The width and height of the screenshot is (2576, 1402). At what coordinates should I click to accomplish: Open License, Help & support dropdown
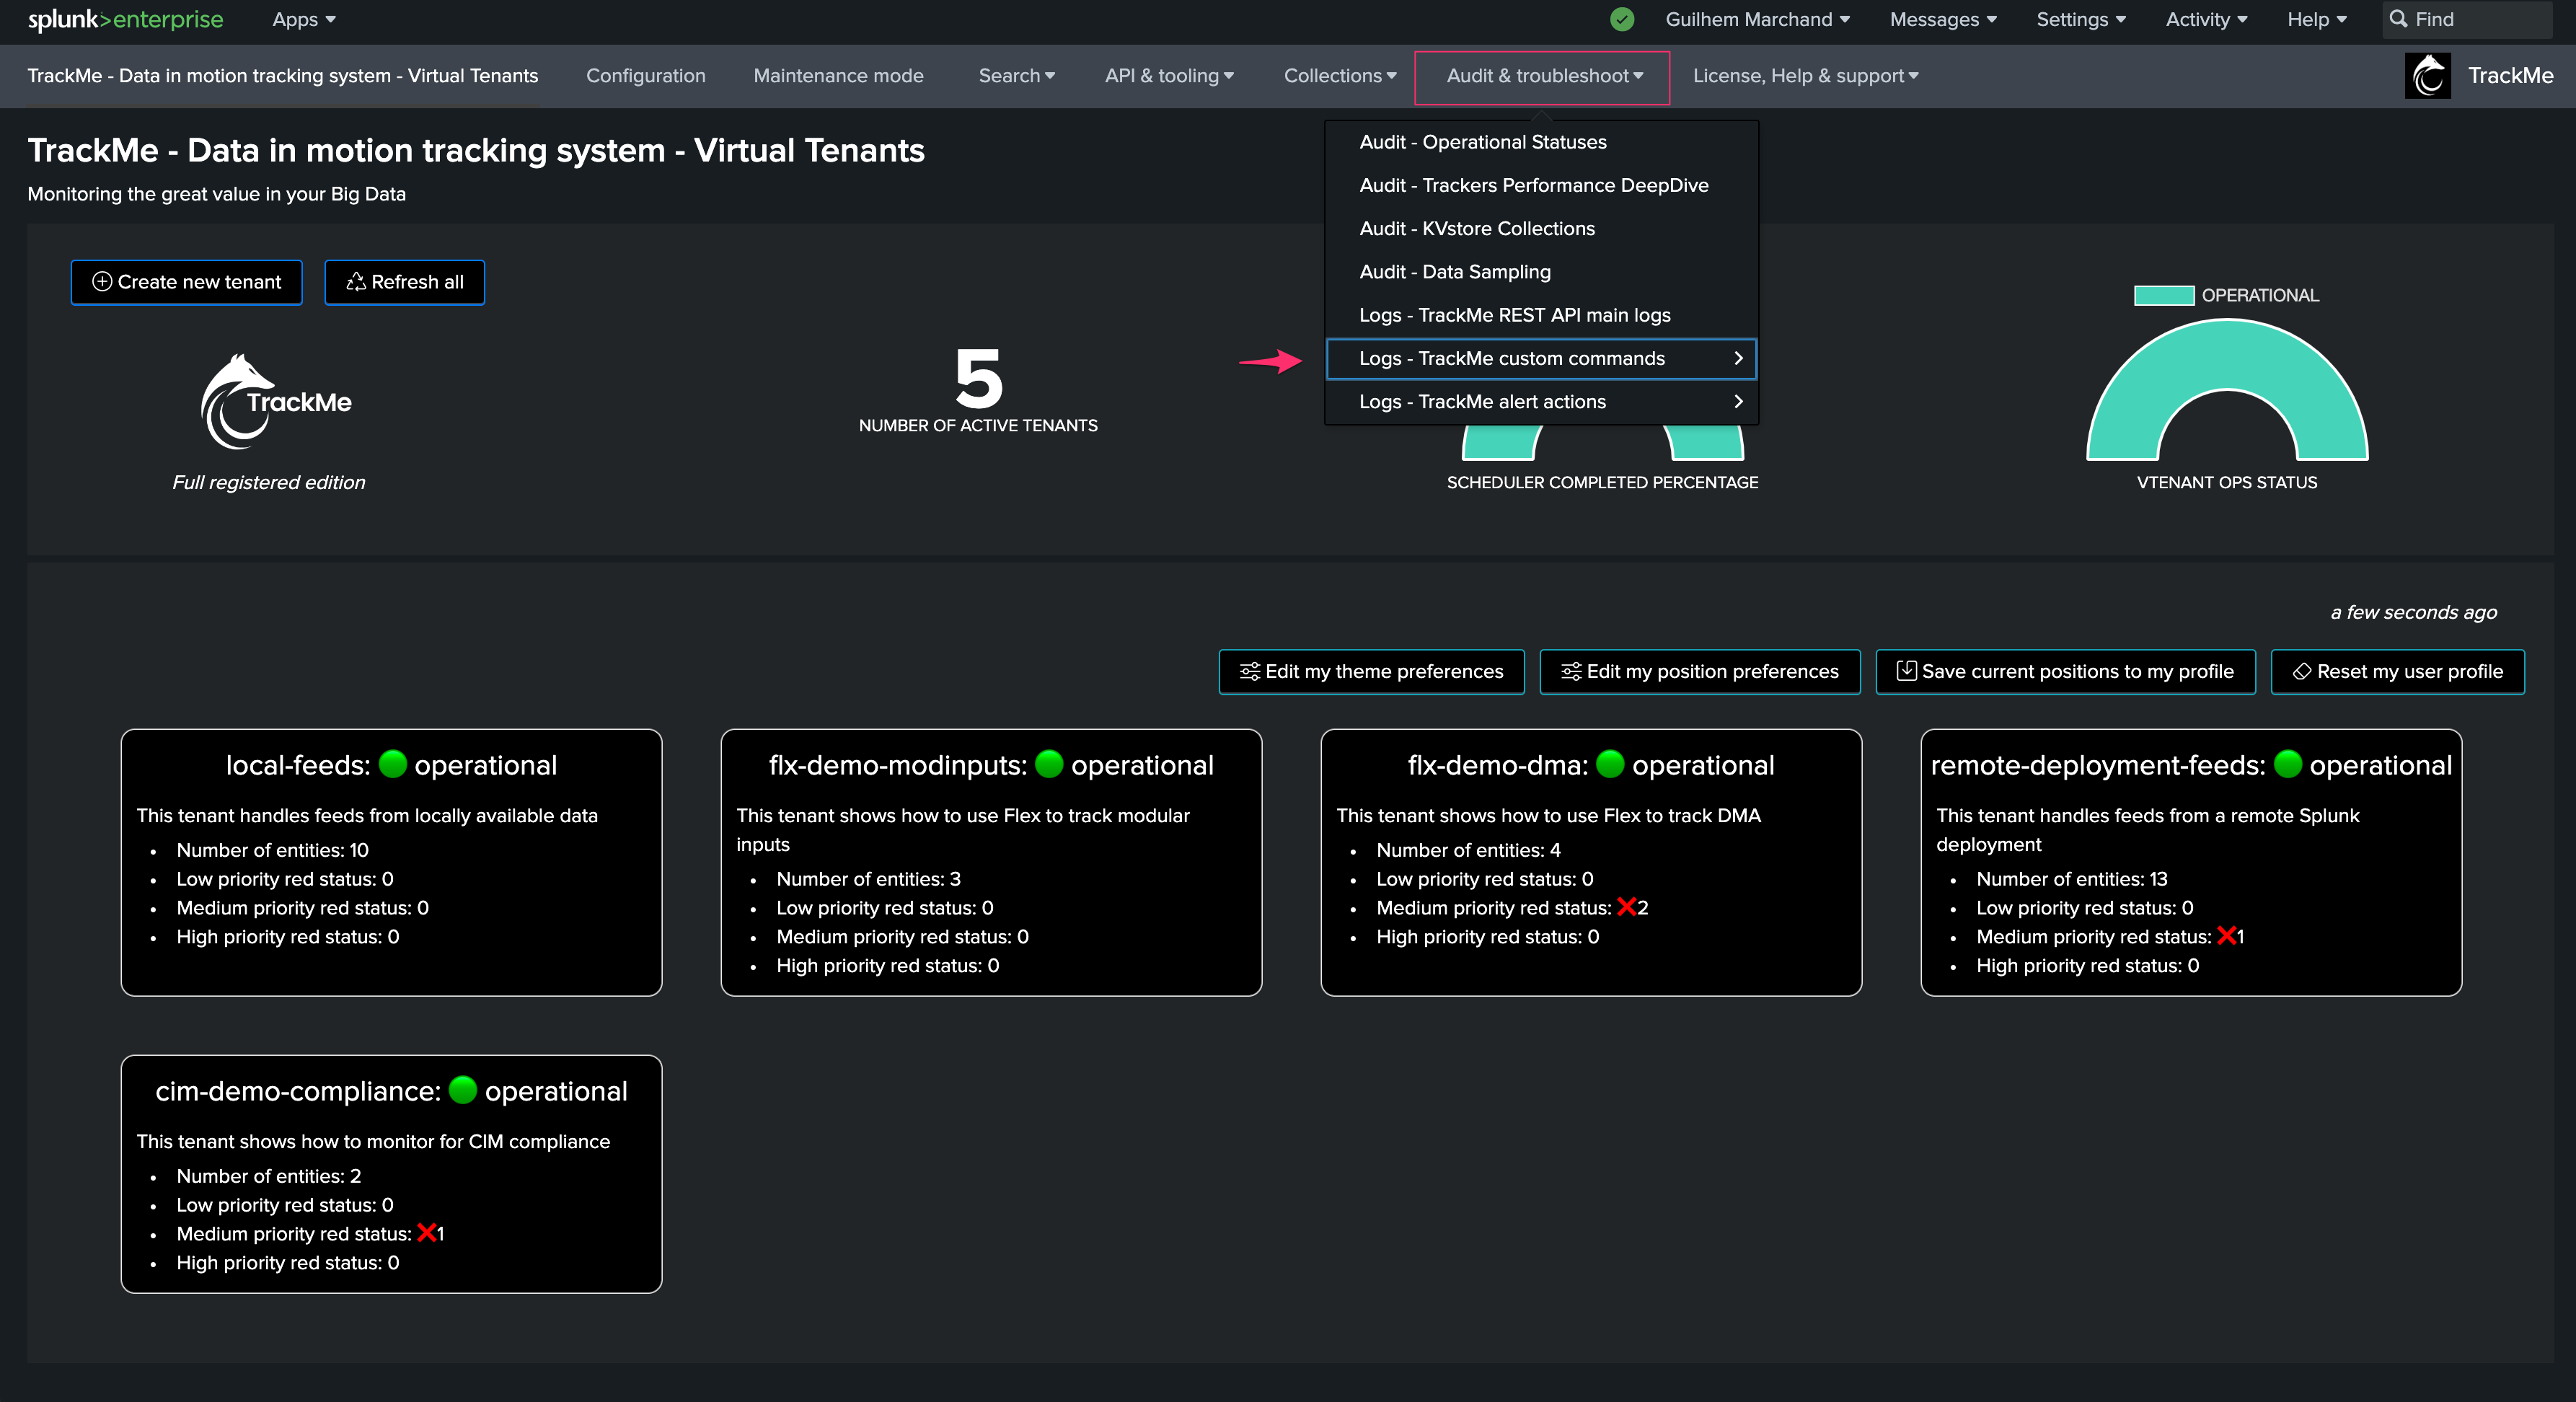pyautogui.click(x=1805, y=76)
